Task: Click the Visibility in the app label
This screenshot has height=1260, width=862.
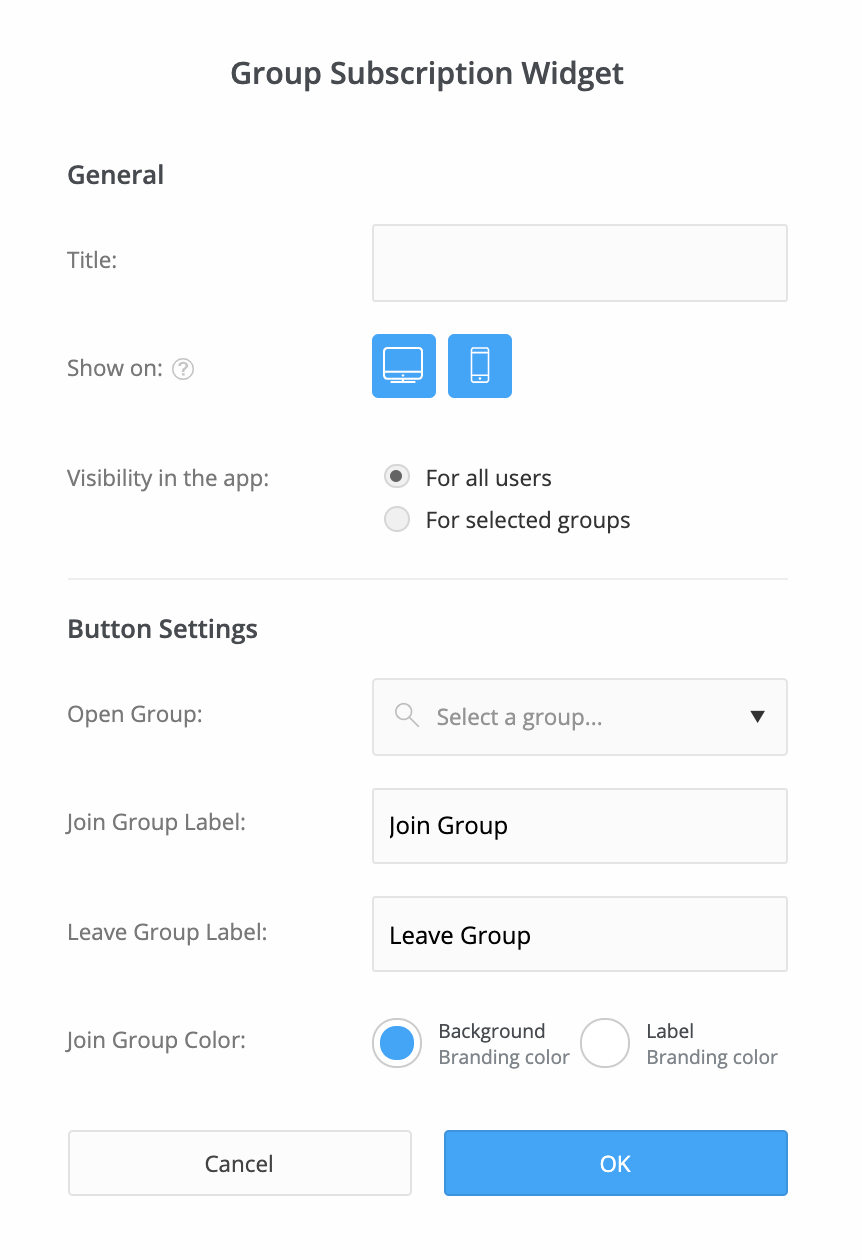Action: 168,478
